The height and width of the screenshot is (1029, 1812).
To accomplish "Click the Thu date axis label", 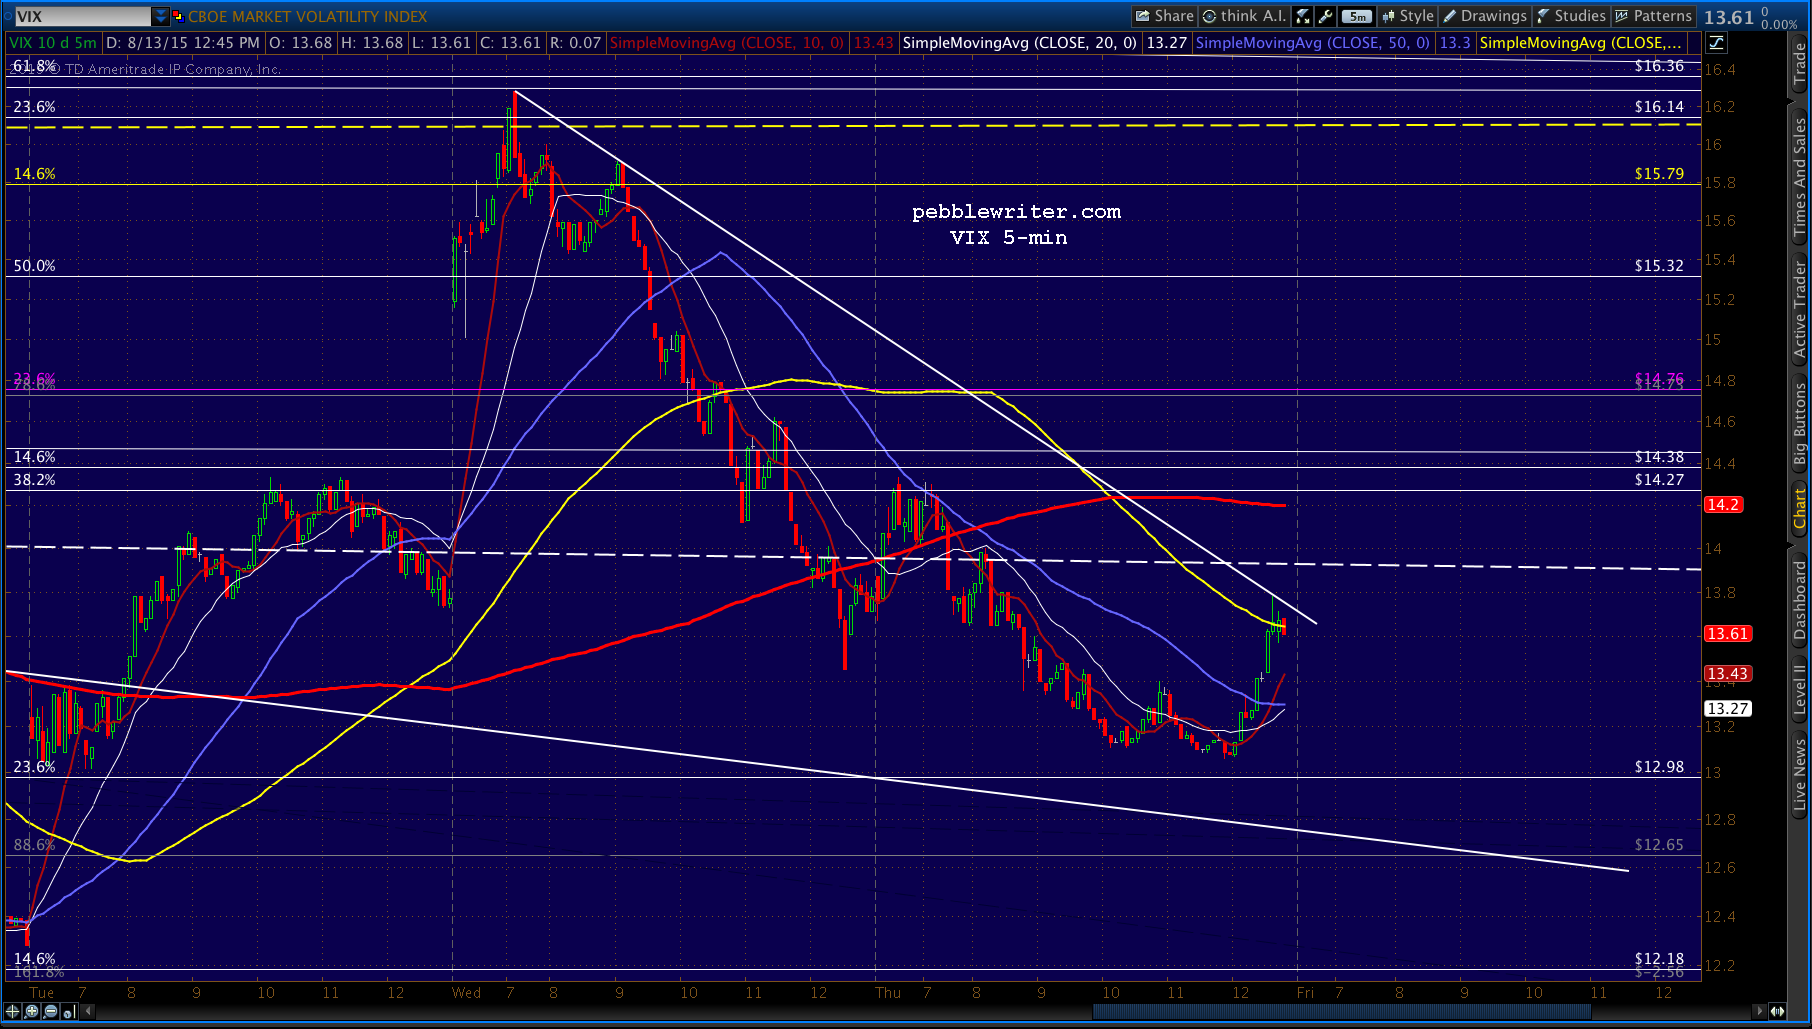I will tap(888, 993).
